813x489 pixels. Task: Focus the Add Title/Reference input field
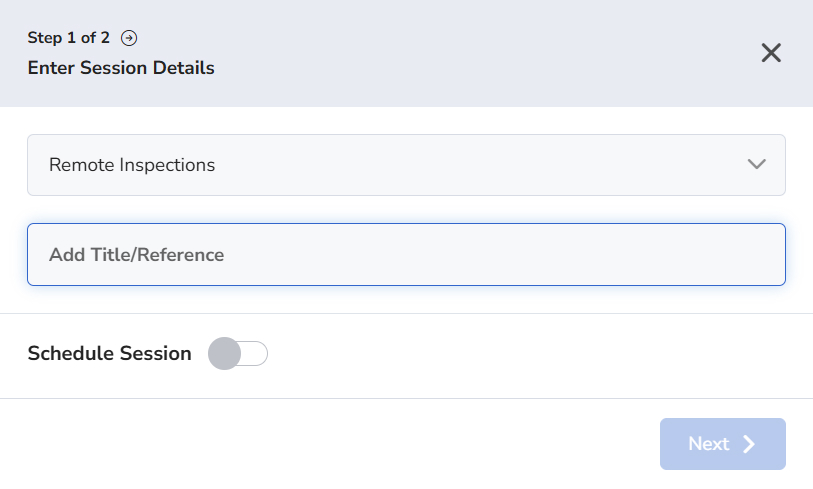(406, 255)
